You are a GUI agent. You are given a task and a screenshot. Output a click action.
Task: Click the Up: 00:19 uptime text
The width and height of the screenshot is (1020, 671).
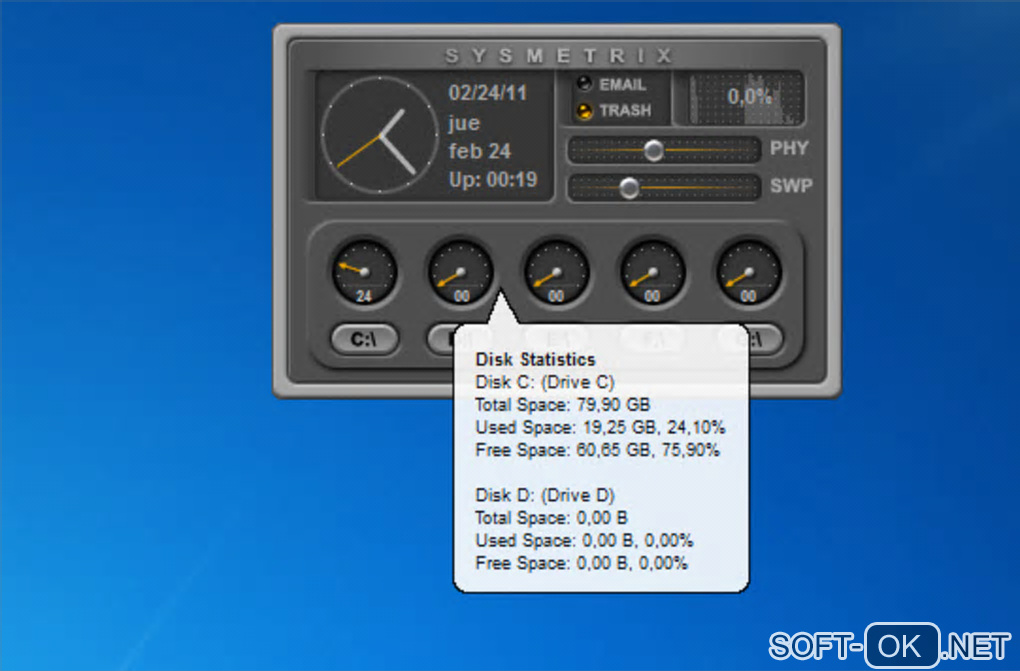tap(493, 180)
